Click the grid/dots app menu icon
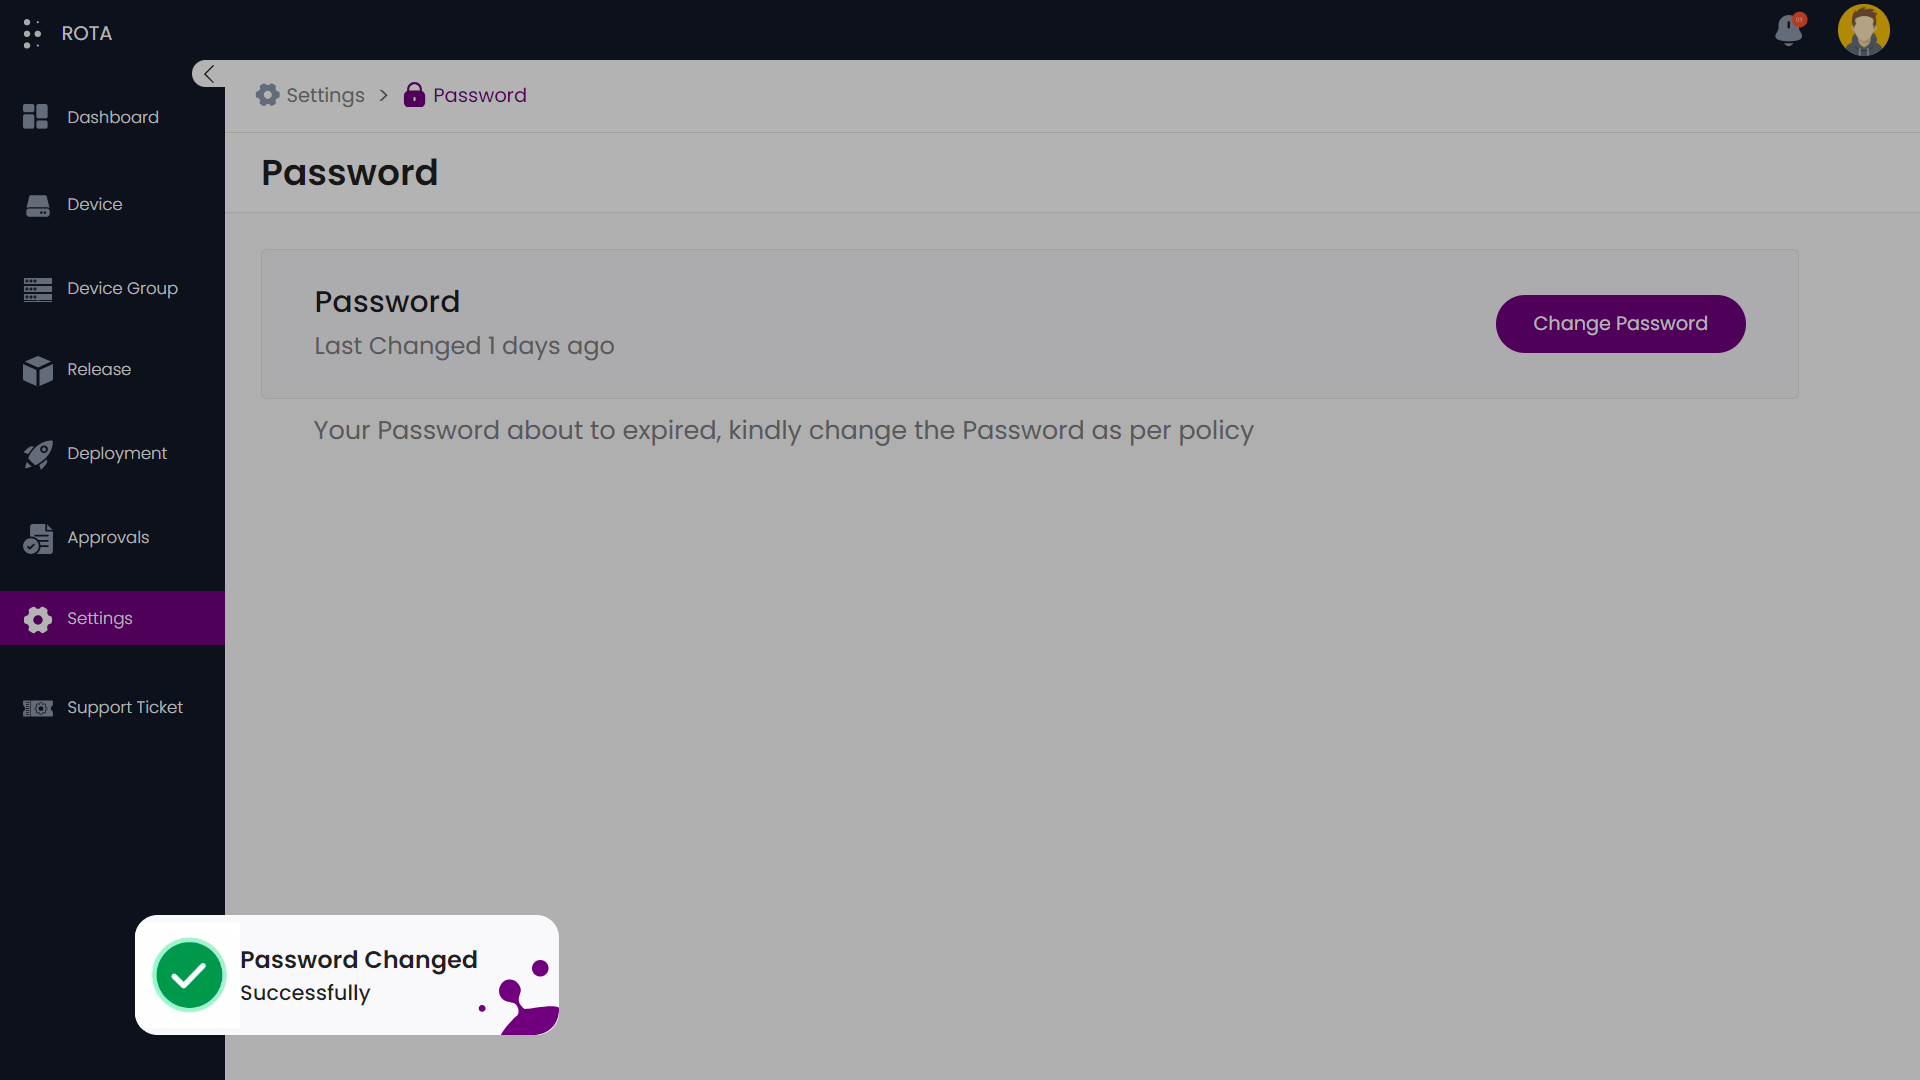The width and height of the screenshot is (1920, 1080). coord(32,33)
